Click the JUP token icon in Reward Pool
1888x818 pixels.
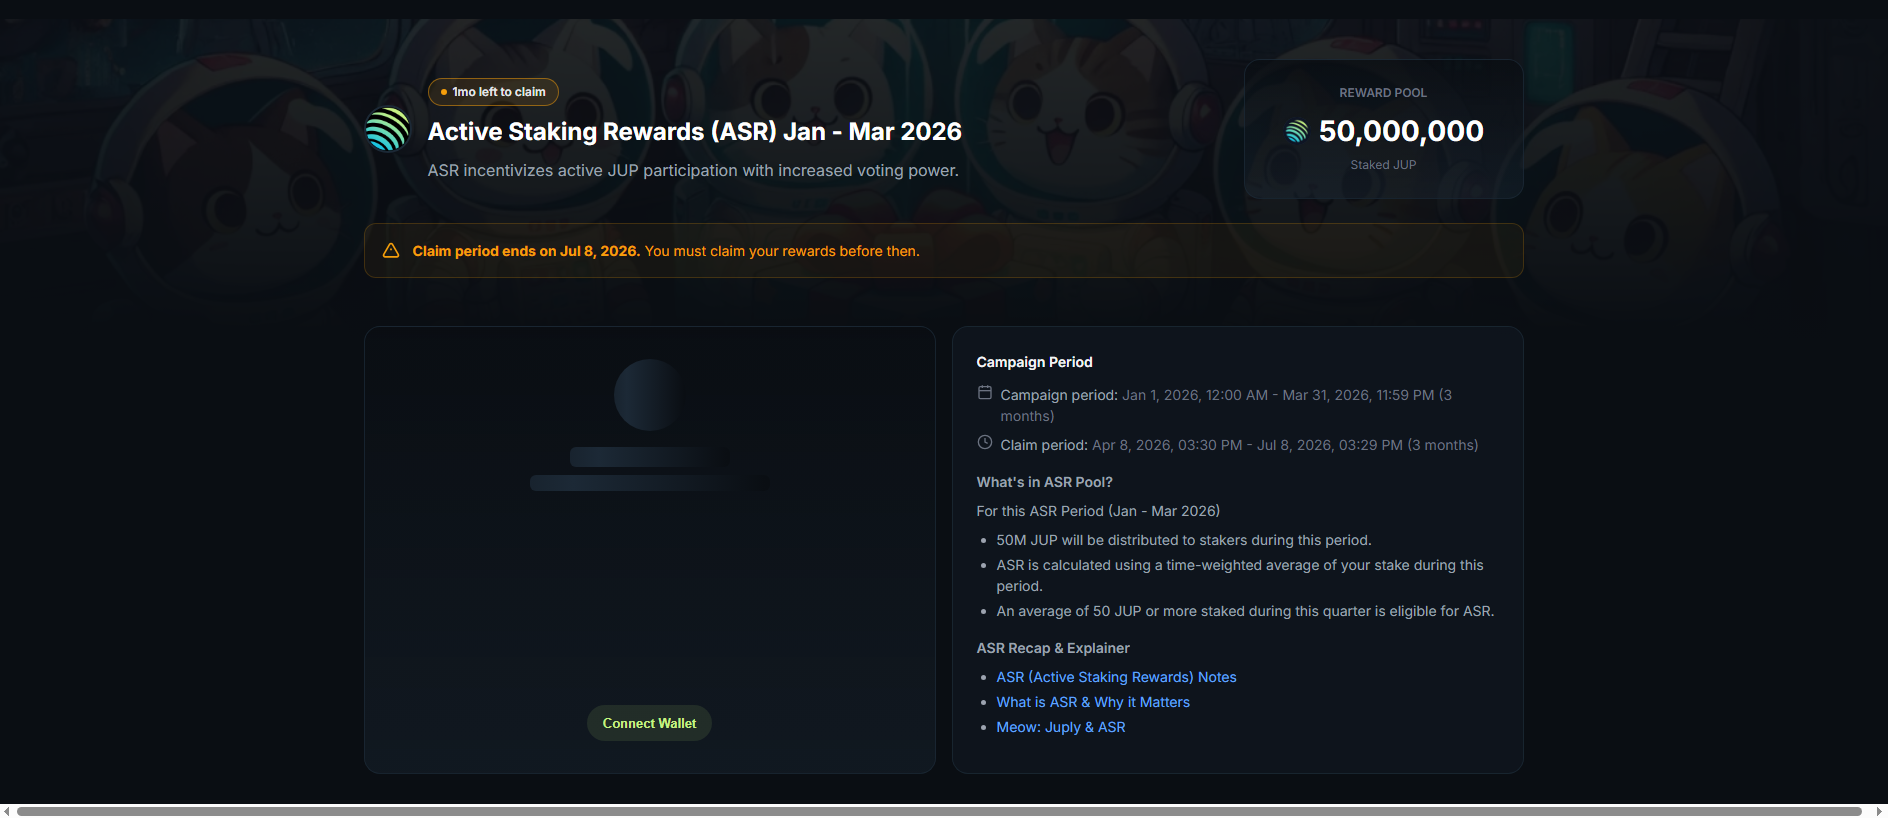click(x=1296, y=131)
